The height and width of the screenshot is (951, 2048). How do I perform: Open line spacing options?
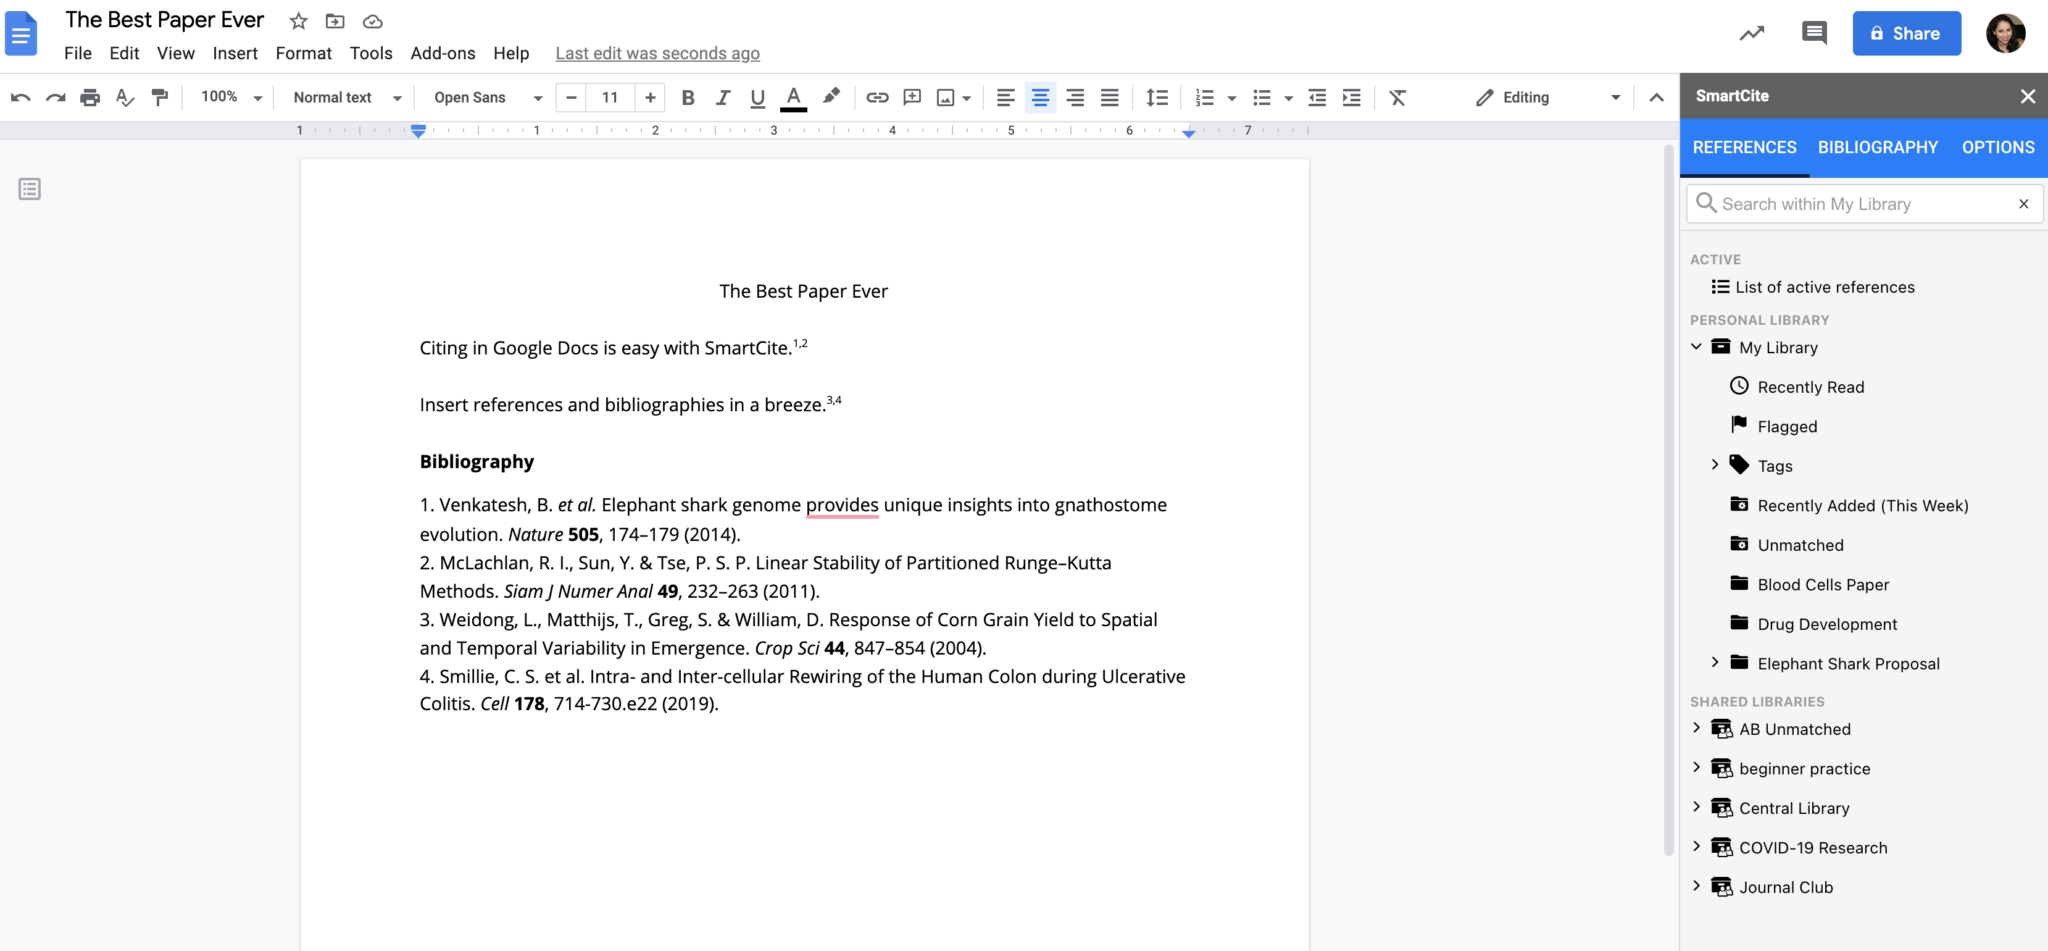(x=1157, y=97)
